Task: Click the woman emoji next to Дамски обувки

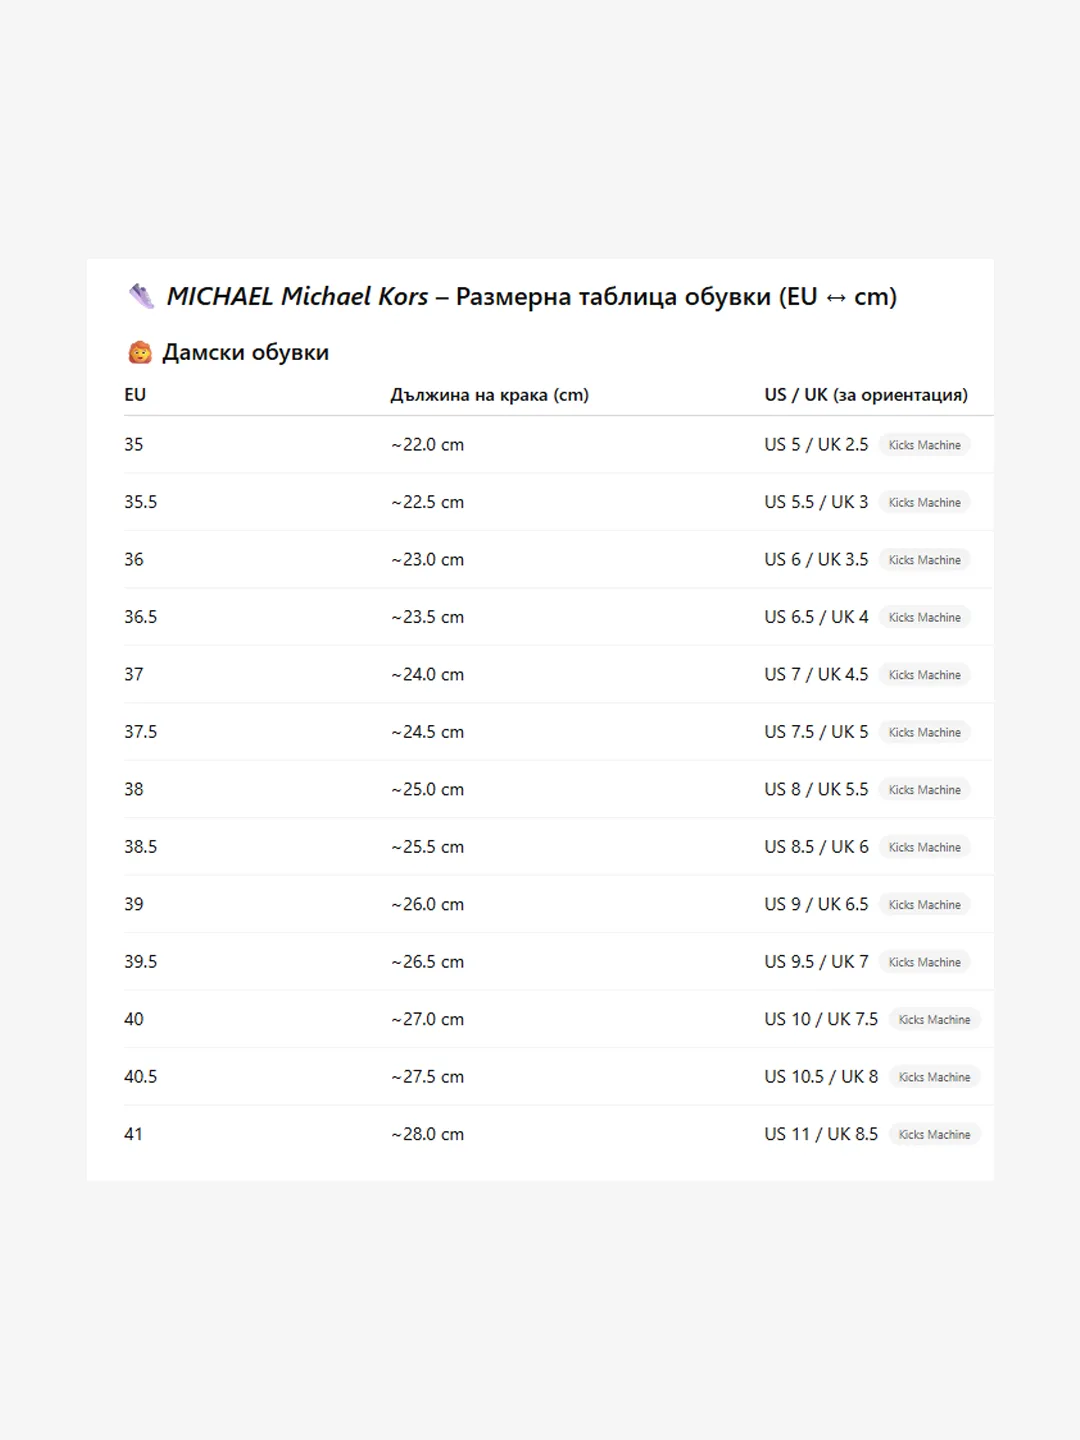Action: click(x=140, y=353)
